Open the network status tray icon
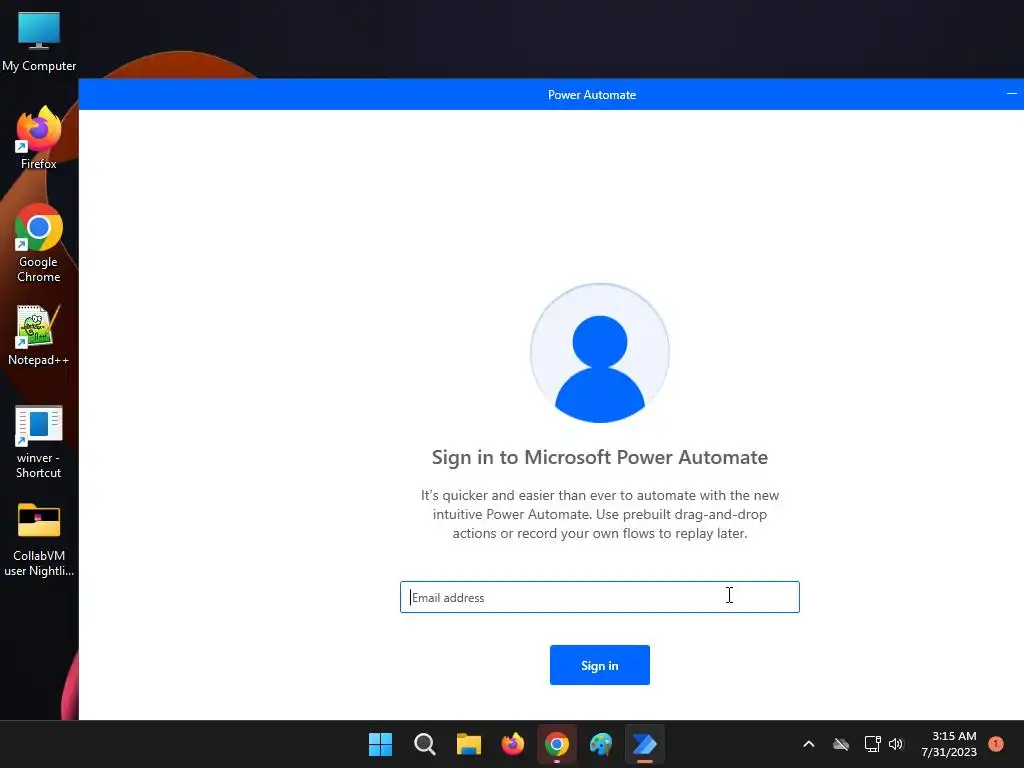This screenshot has width=1024, height=768. pyautogui.click(x=872, y=744)
